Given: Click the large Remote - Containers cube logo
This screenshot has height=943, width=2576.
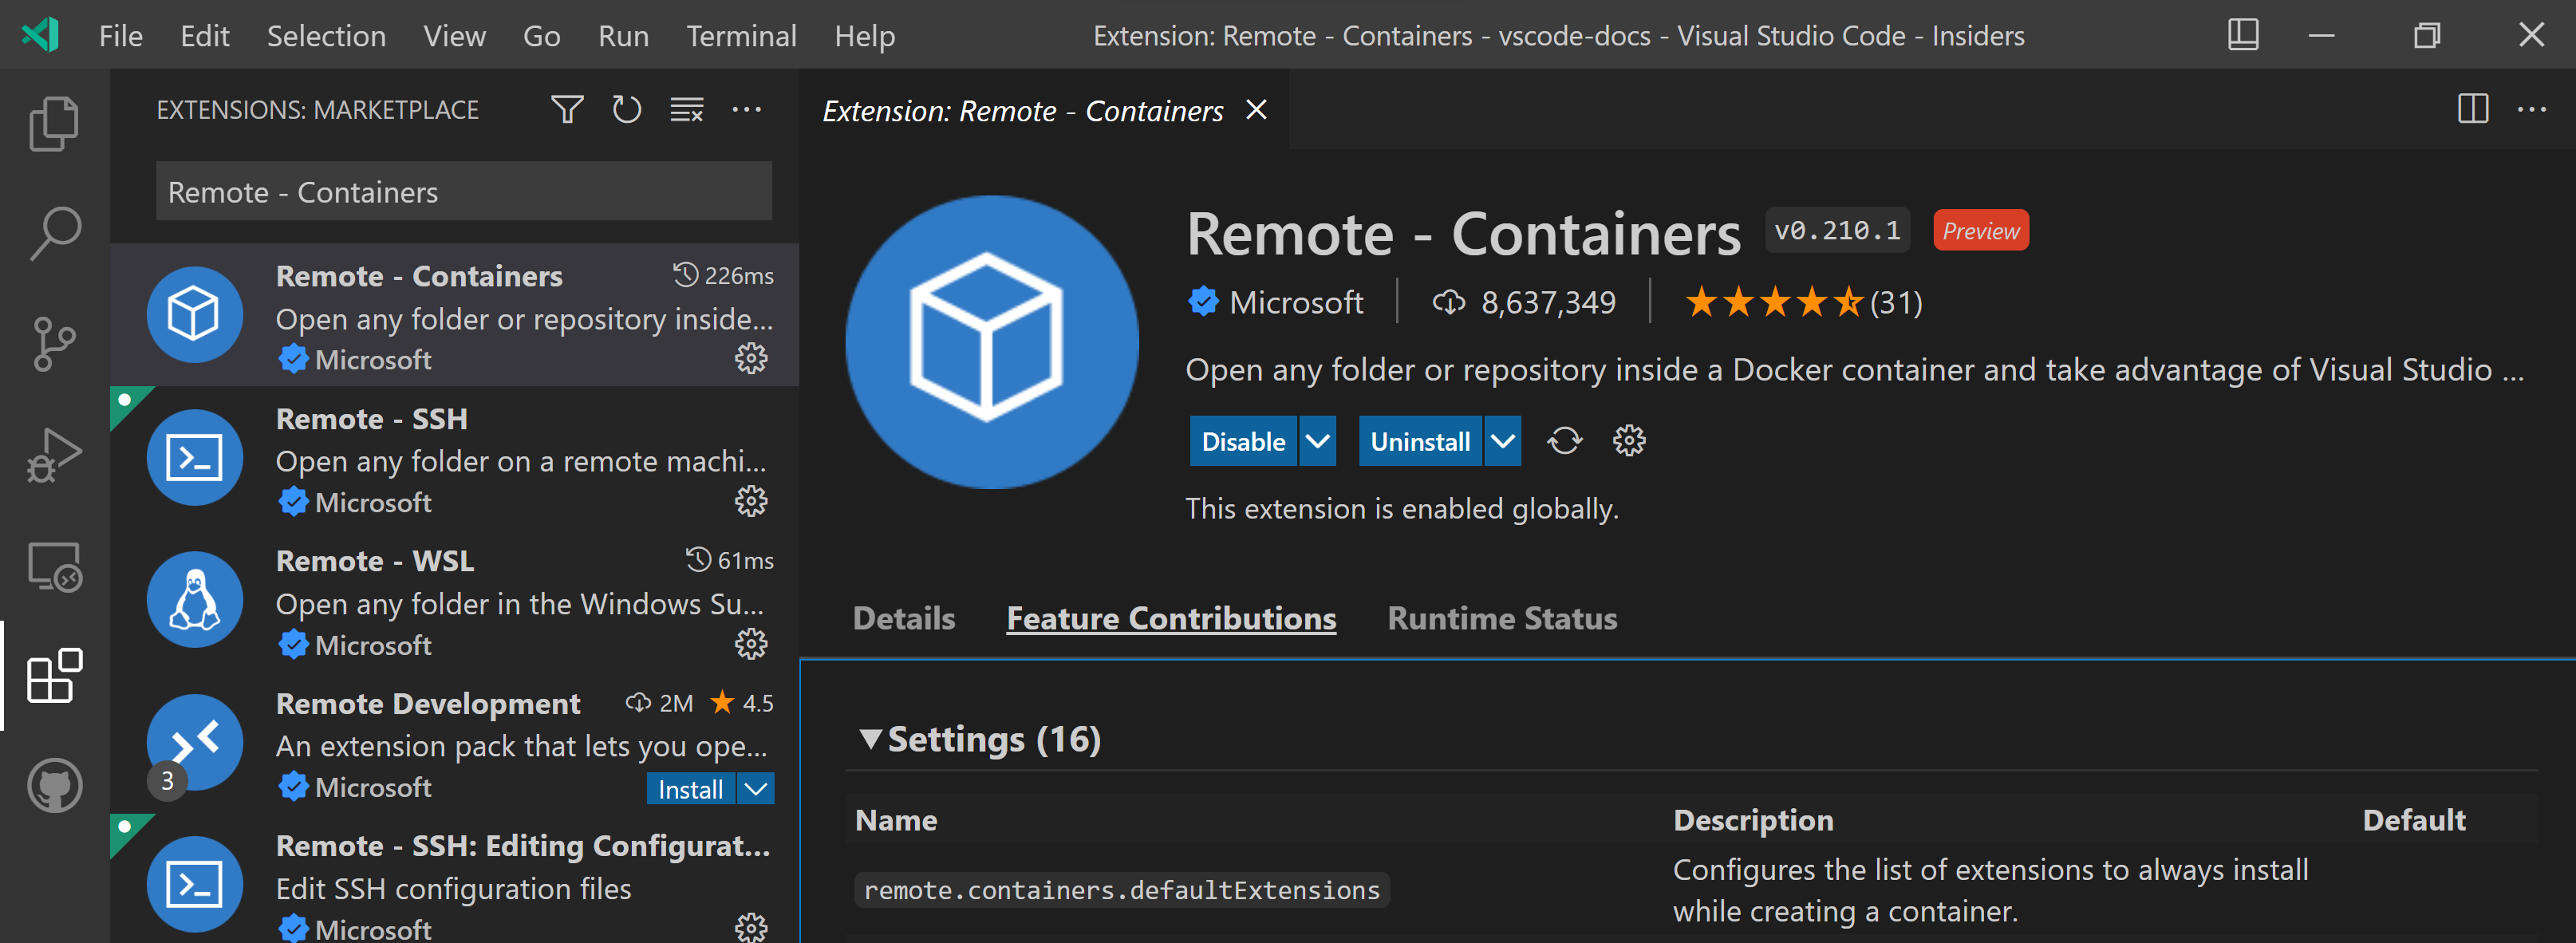Looking at the screenshot, I should coord(992,342).
